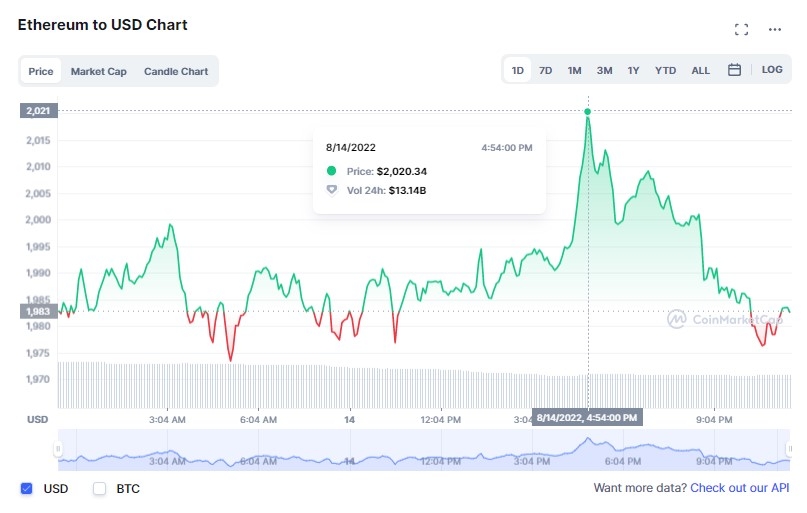Enter fullscreen chart view
807x513 pixels.
[741, 29]
